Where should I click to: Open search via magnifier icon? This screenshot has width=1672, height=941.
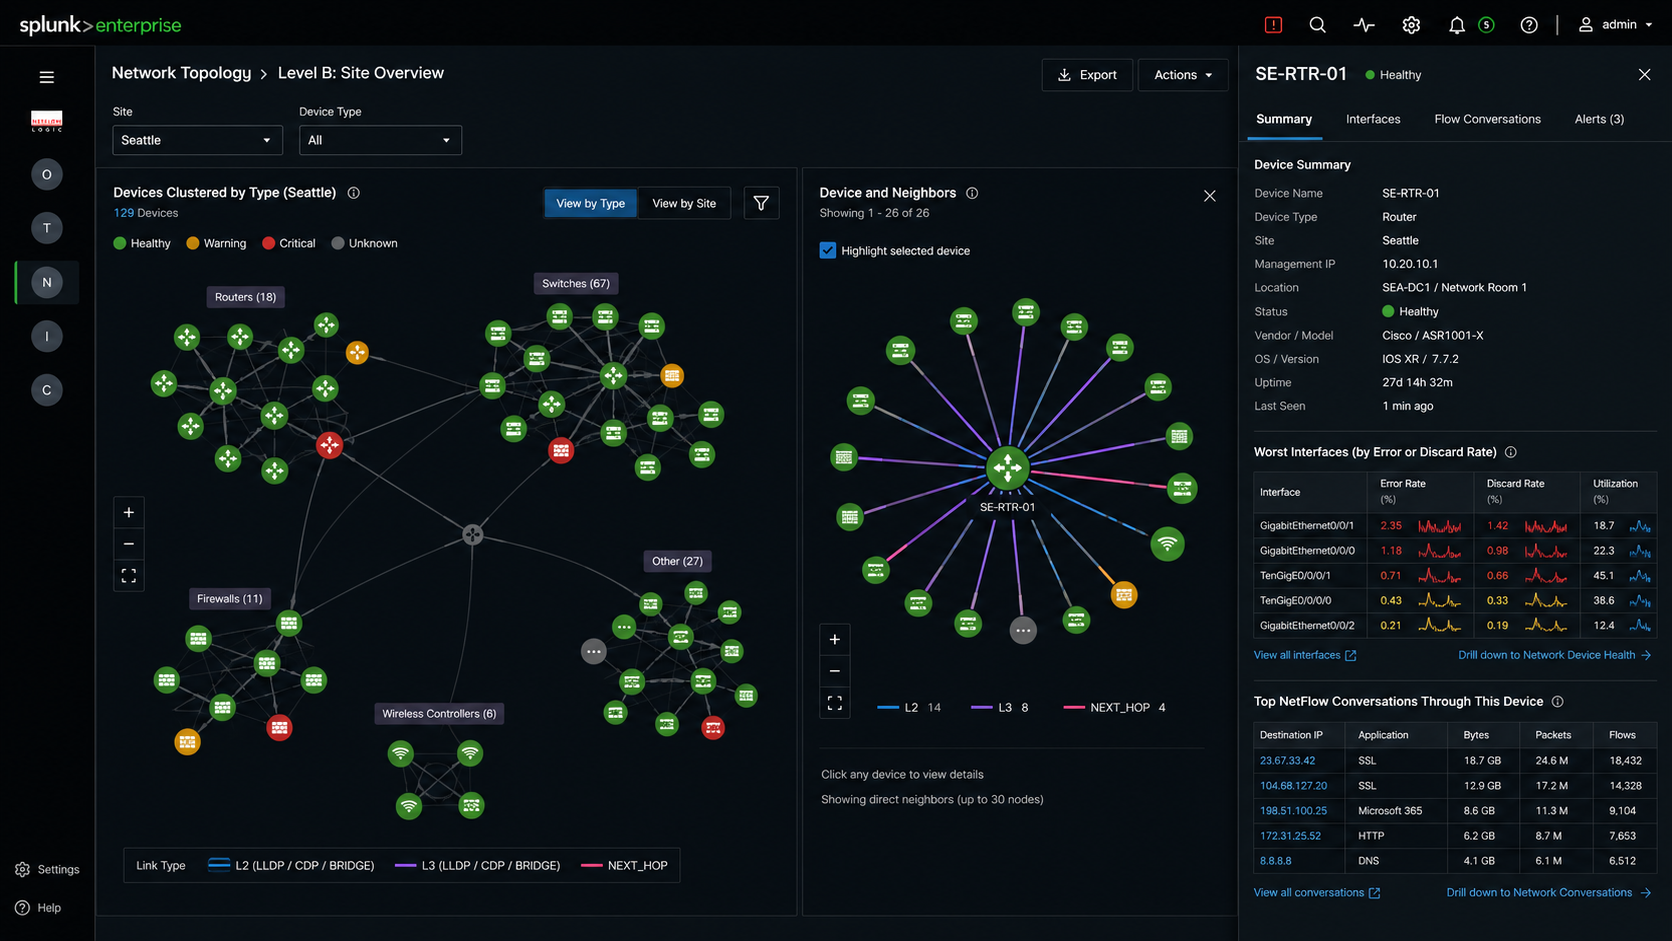pos(1318,25)
